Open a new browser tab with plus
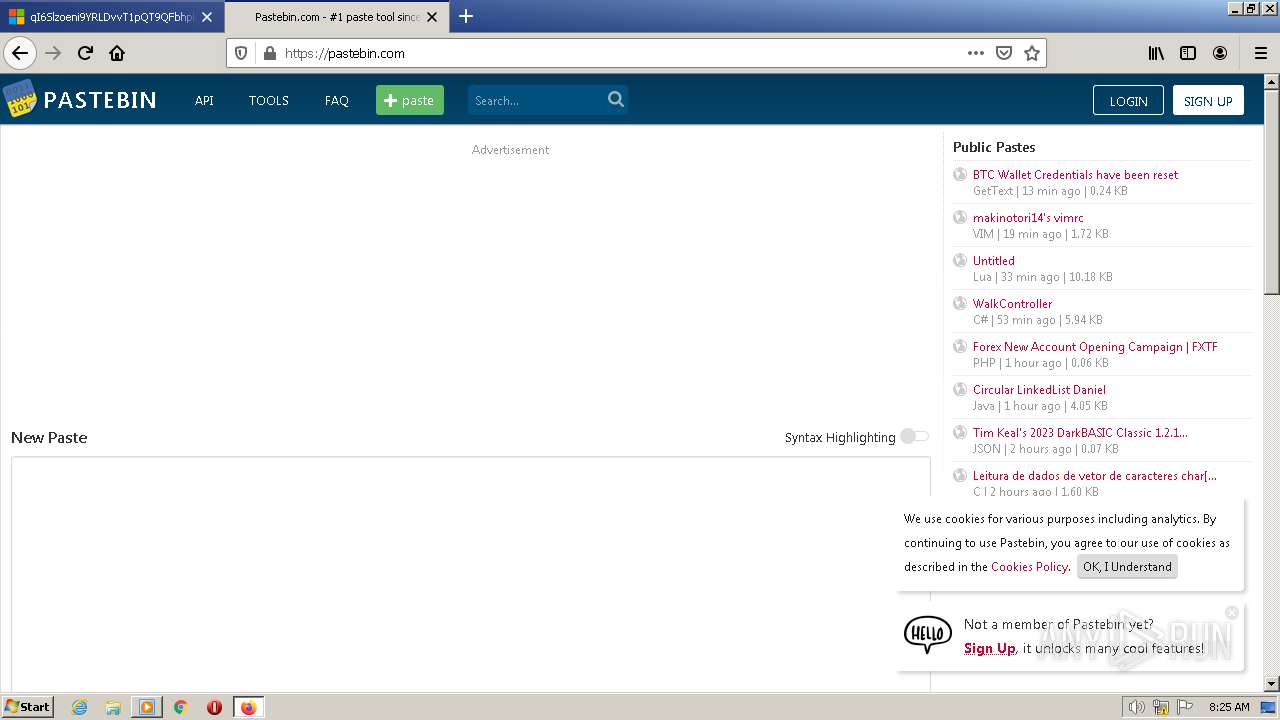1280x720 pixels. point(466,16)
